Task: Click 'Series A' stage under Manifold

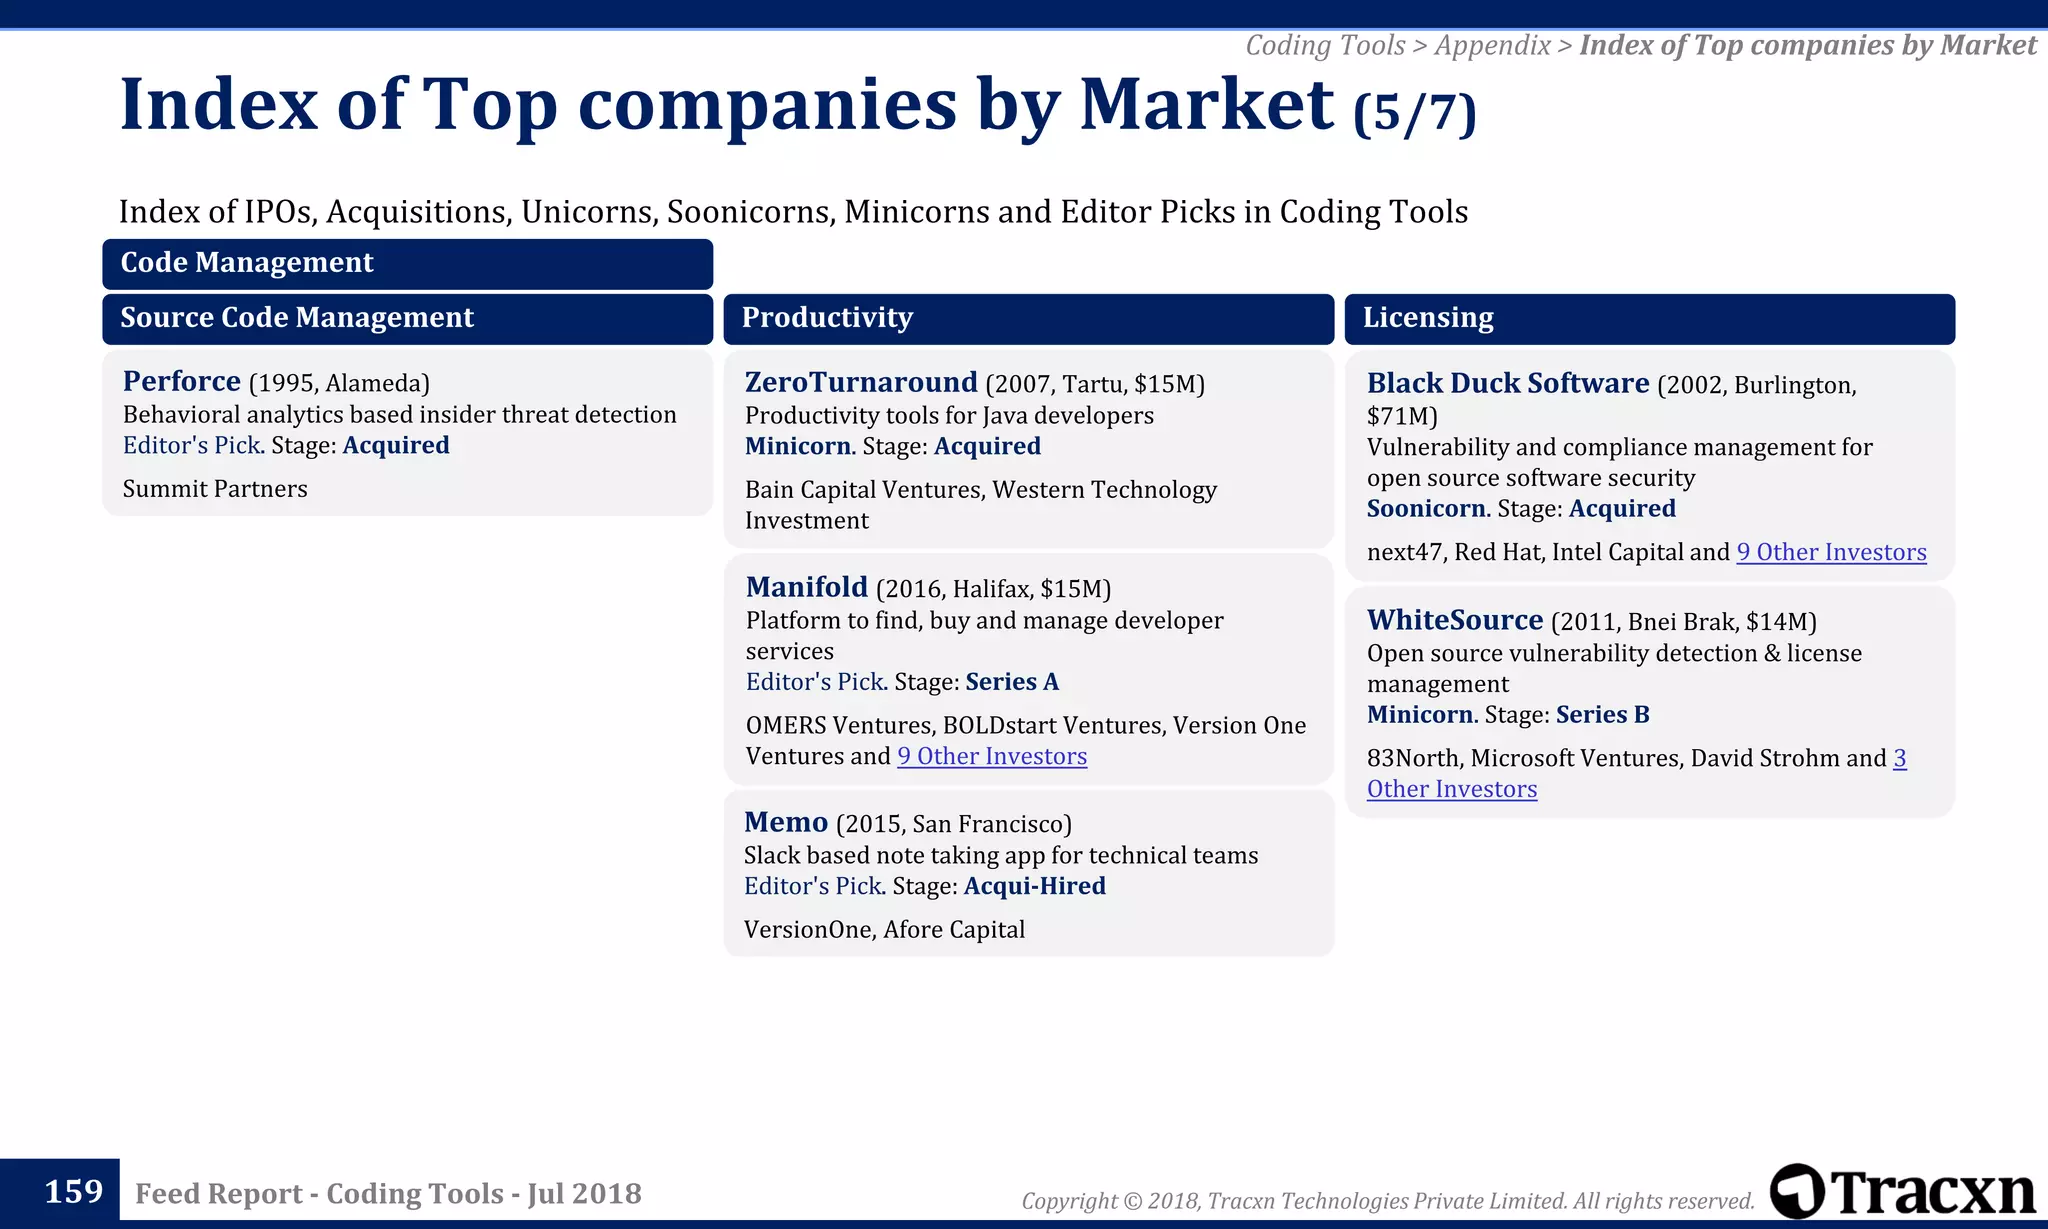Action: (x=1012, y=682)
